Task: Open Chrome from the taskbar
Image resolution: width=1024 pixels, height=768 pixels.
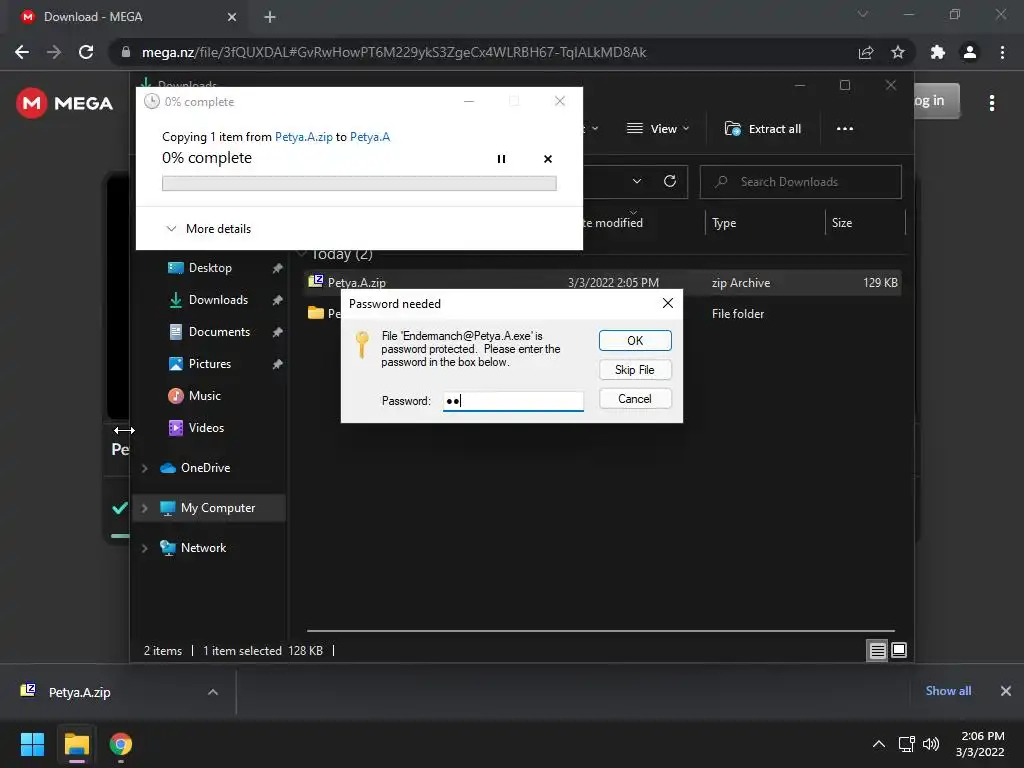Action: click(121, 744)
